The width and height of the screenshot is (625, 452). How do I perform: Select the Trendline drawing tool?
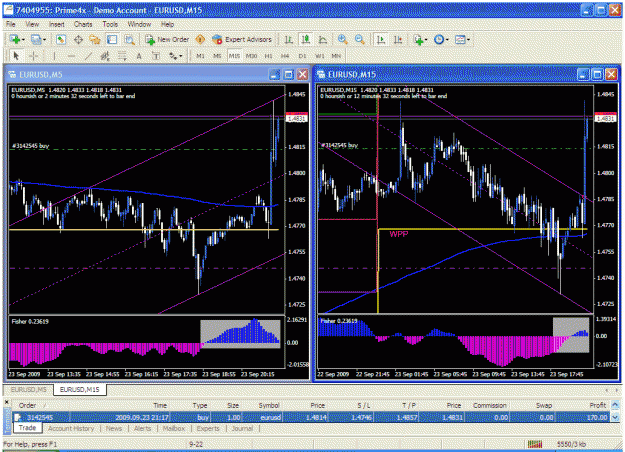click(x=88, y=56)
